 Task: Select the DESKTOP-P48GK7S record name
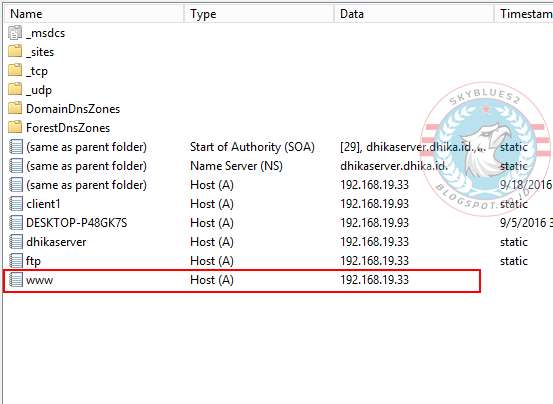(77, 223)
